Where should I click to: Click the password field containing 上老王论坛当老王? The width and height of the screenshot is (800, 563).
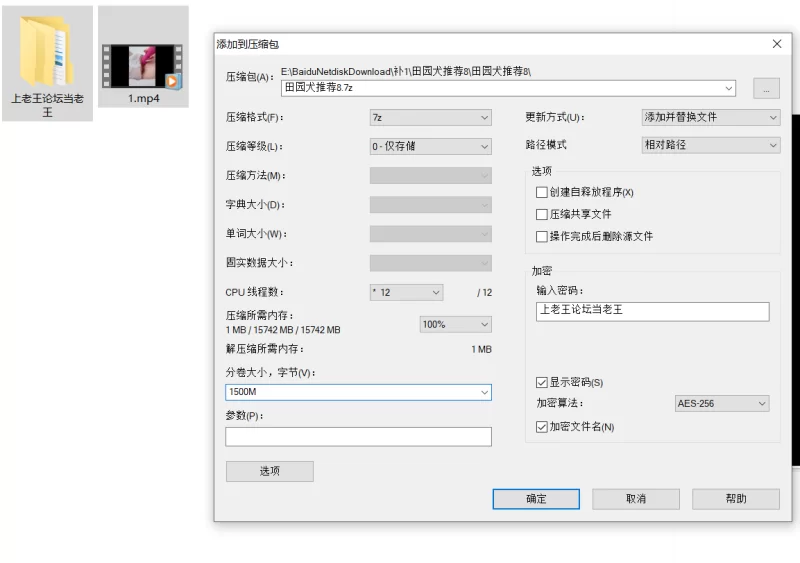[x=653, y=311]
